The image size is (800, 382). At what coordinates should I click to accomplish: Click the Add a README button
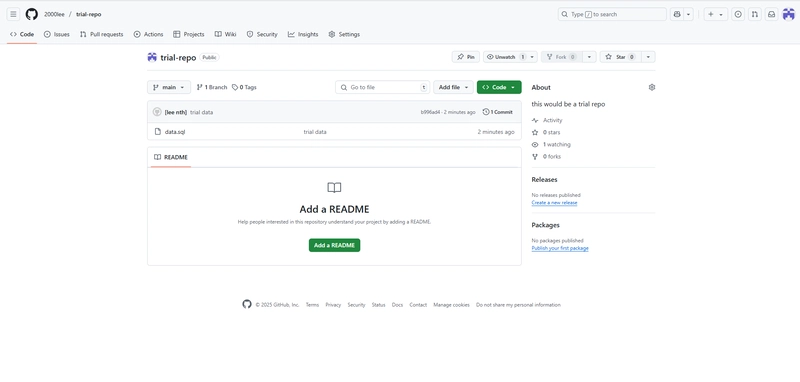(334, 245)
